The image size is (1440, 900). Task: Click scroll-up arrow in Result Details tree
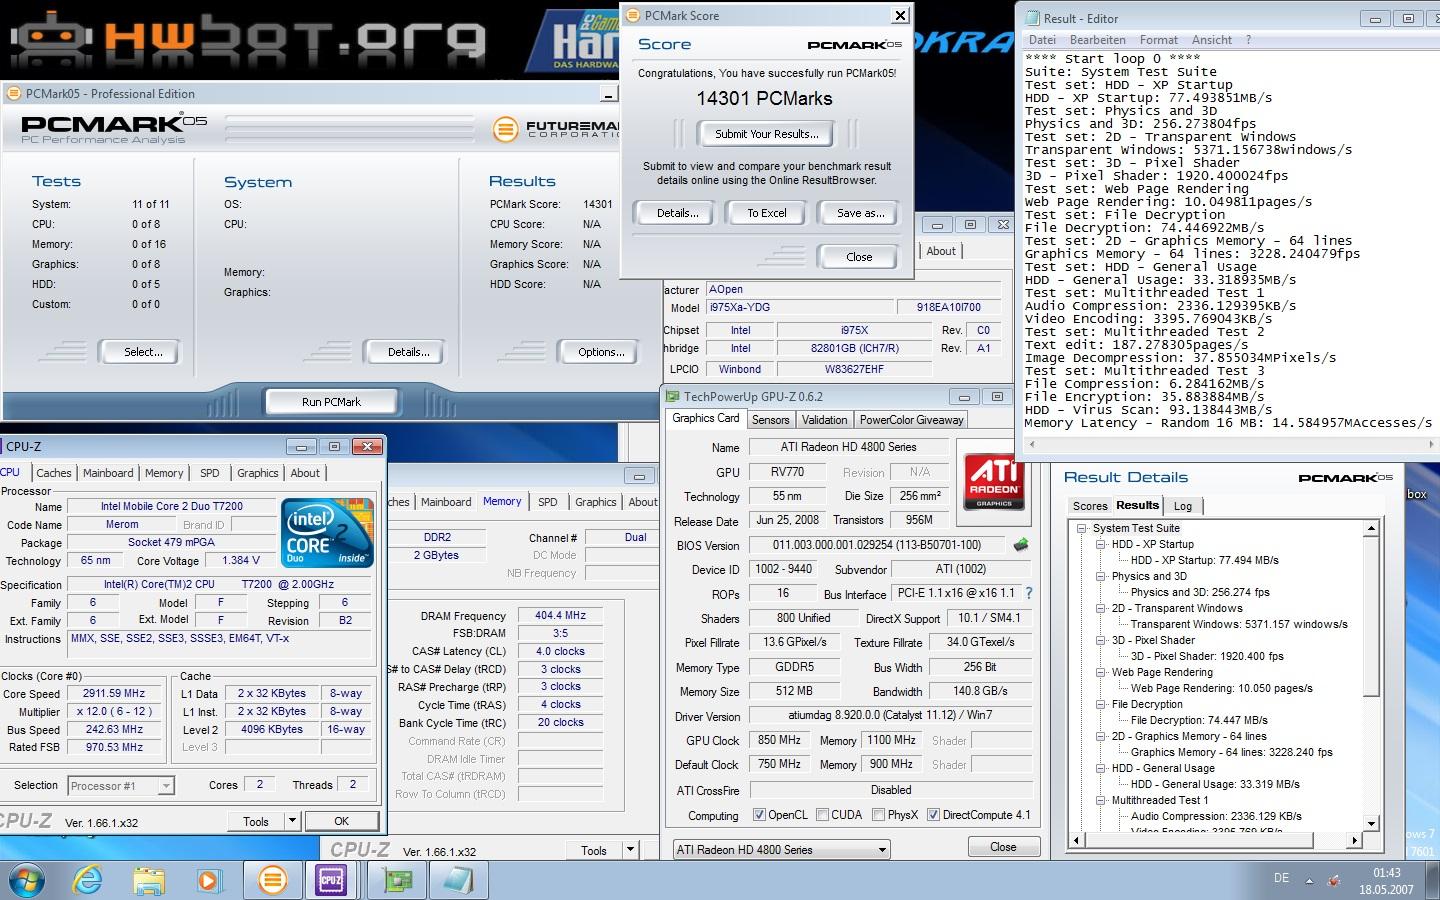click(x=1372, y=528)
